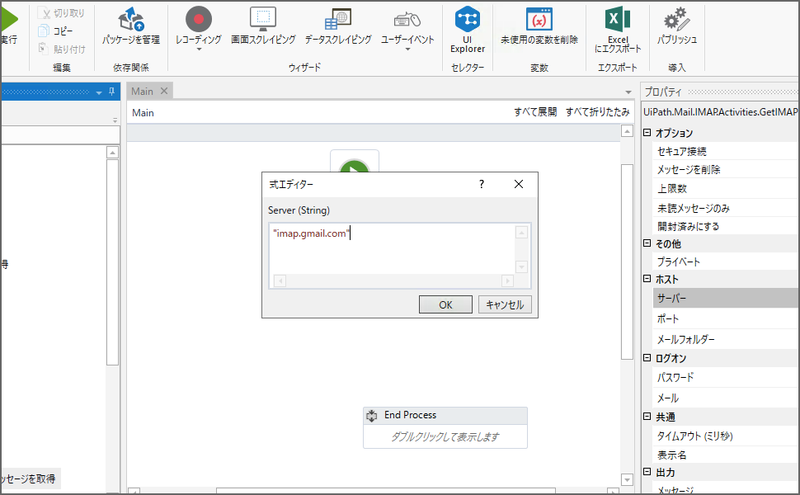The image size is (800, 495).
Task: Select Mark As Read (開封済みにする) property
Action: click(x=726, y=226)
